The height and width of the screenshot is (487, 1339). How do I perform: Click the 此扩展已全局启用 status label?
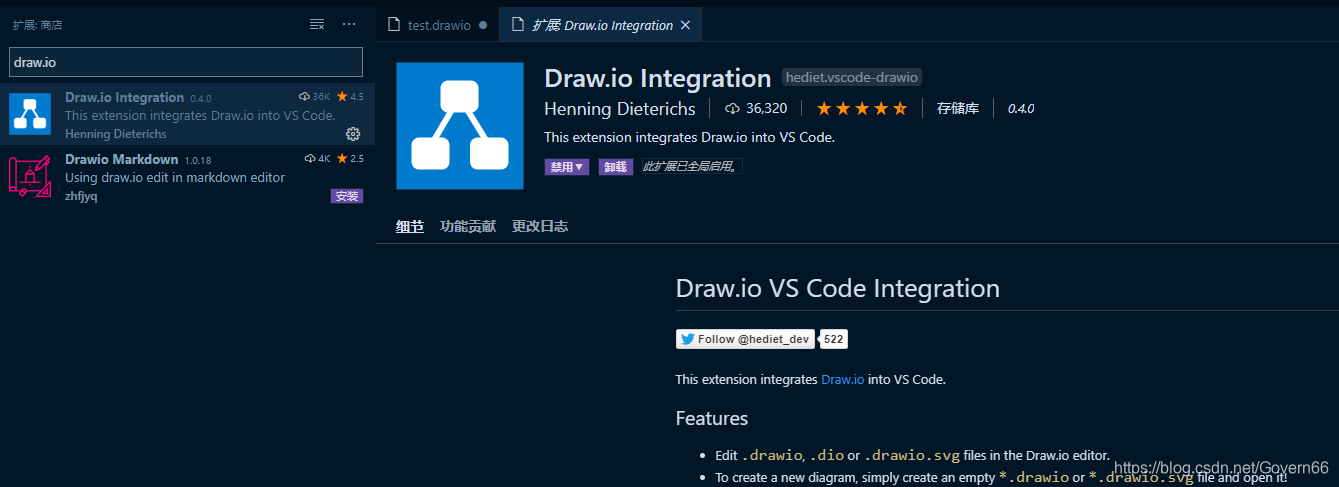pyautogui.click(x=690, y=167)
